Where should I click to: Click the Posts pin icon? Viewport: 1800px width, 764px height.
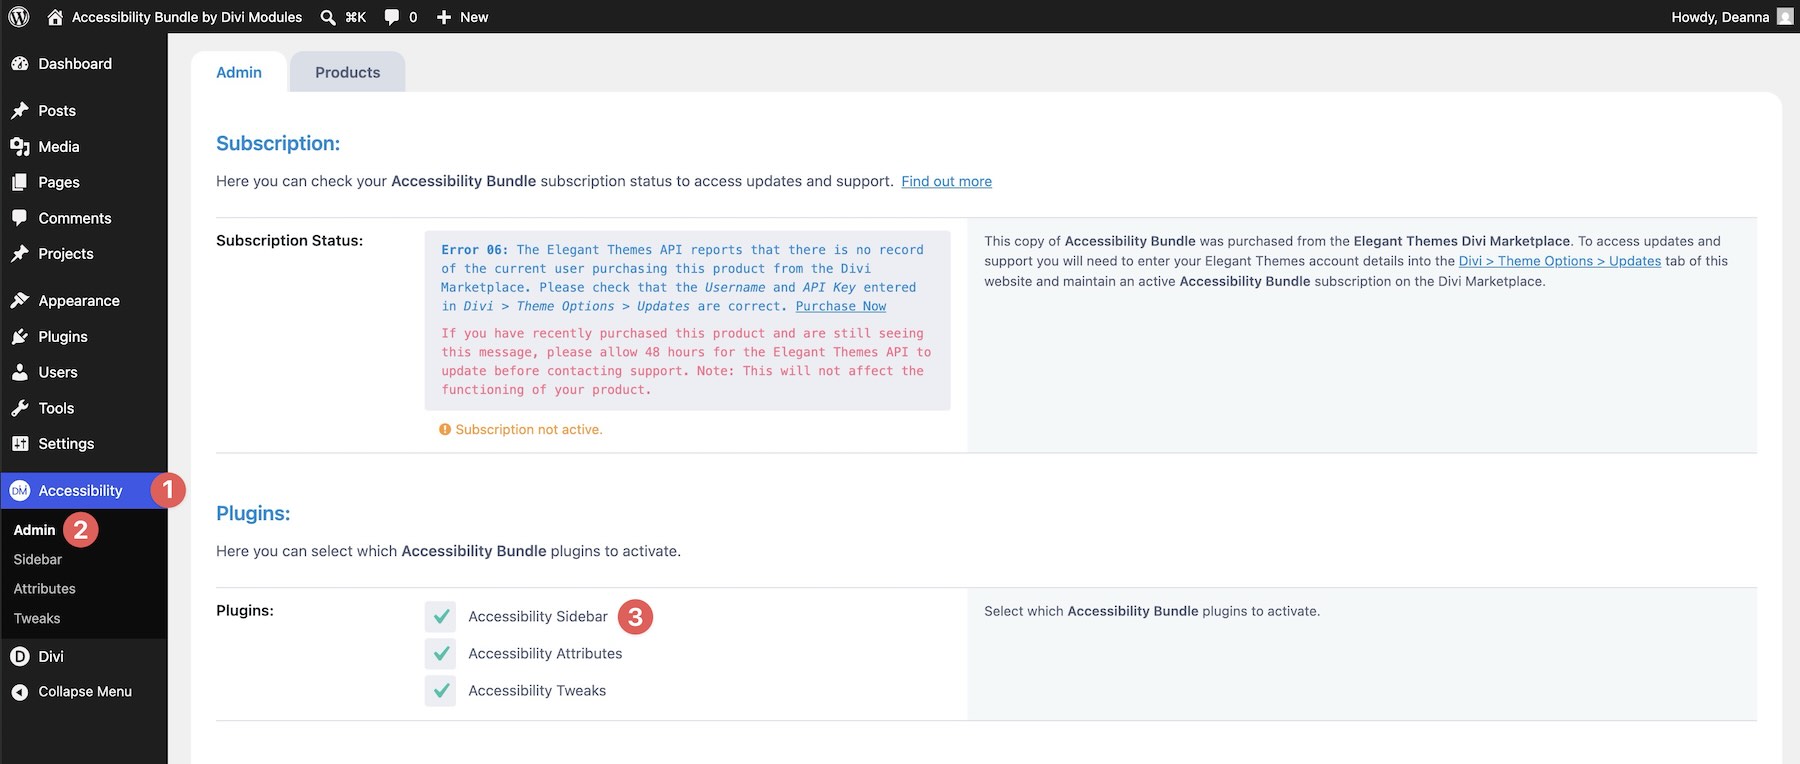pyautogui.click(x=20, y=111)
